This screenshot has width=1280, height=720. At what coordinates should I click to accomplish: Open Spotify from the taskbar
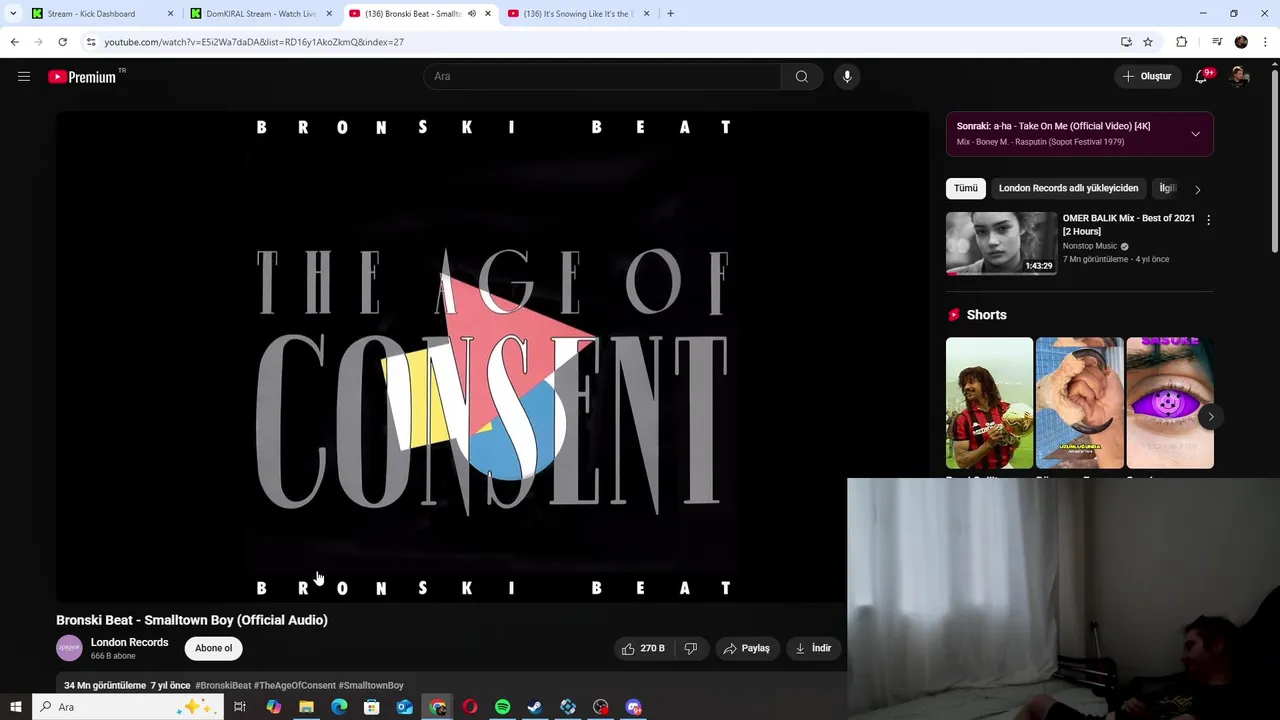[502, 707]
